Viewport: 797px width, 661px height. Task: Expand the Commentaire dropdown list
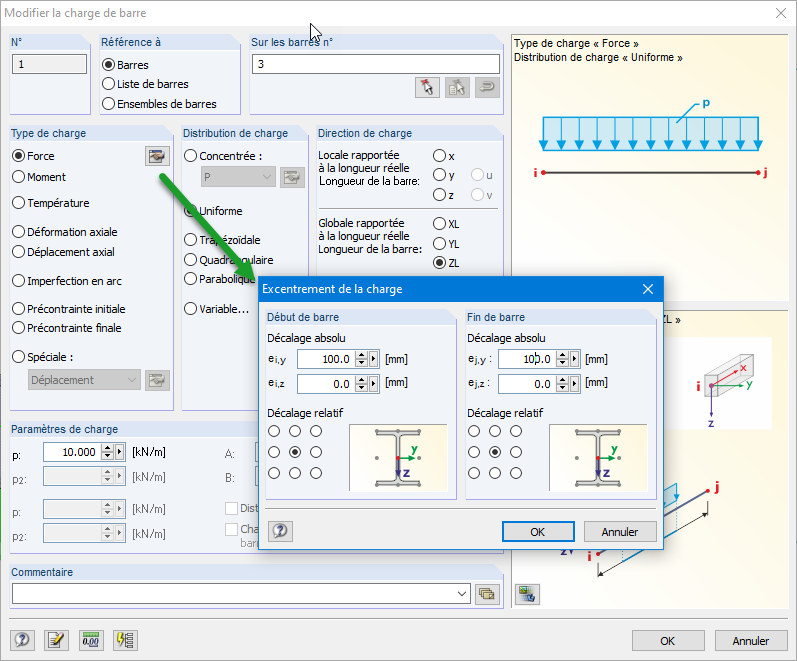pos(462,593)
